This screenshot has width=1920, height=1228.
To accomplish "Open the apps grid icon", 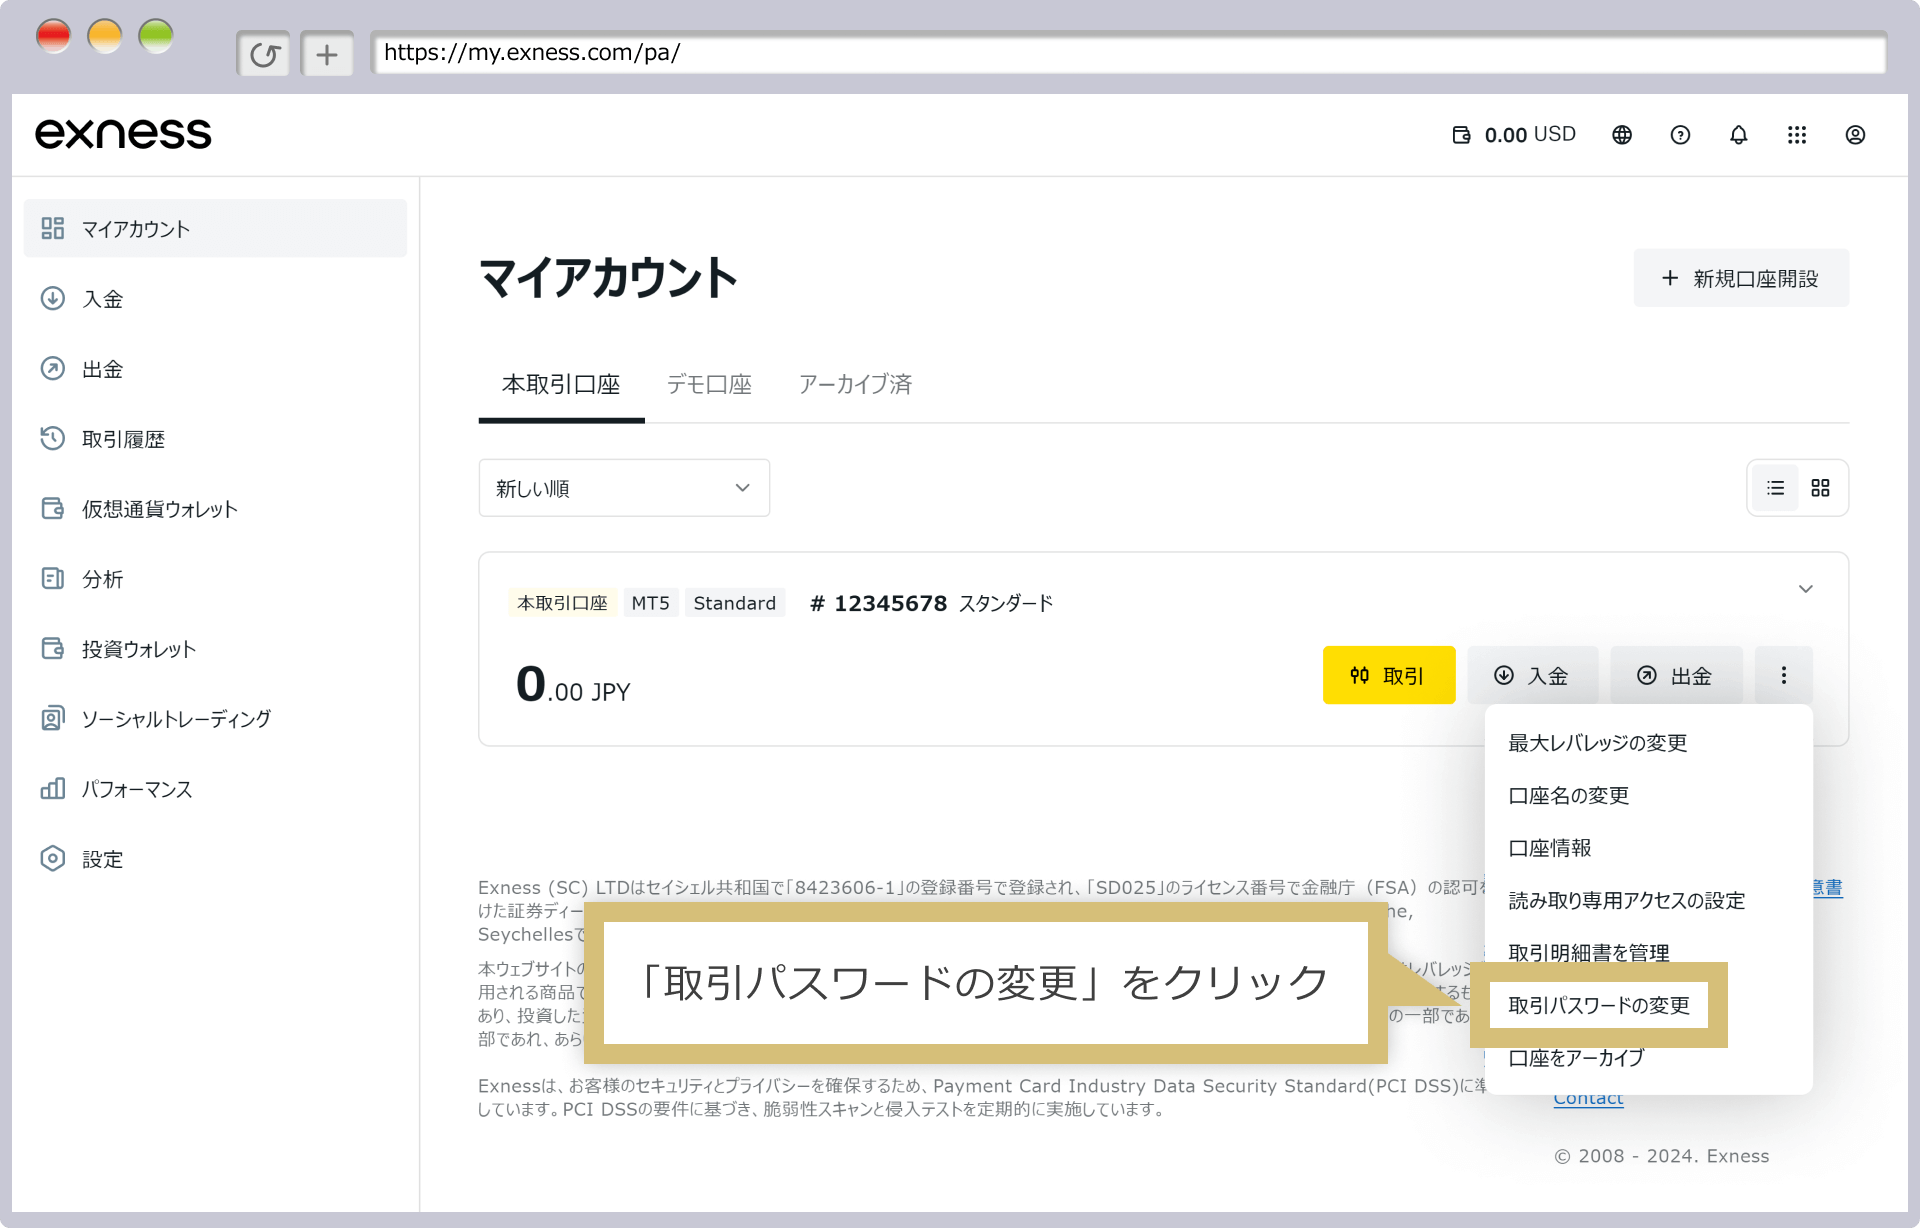I will pos(1797,135).
